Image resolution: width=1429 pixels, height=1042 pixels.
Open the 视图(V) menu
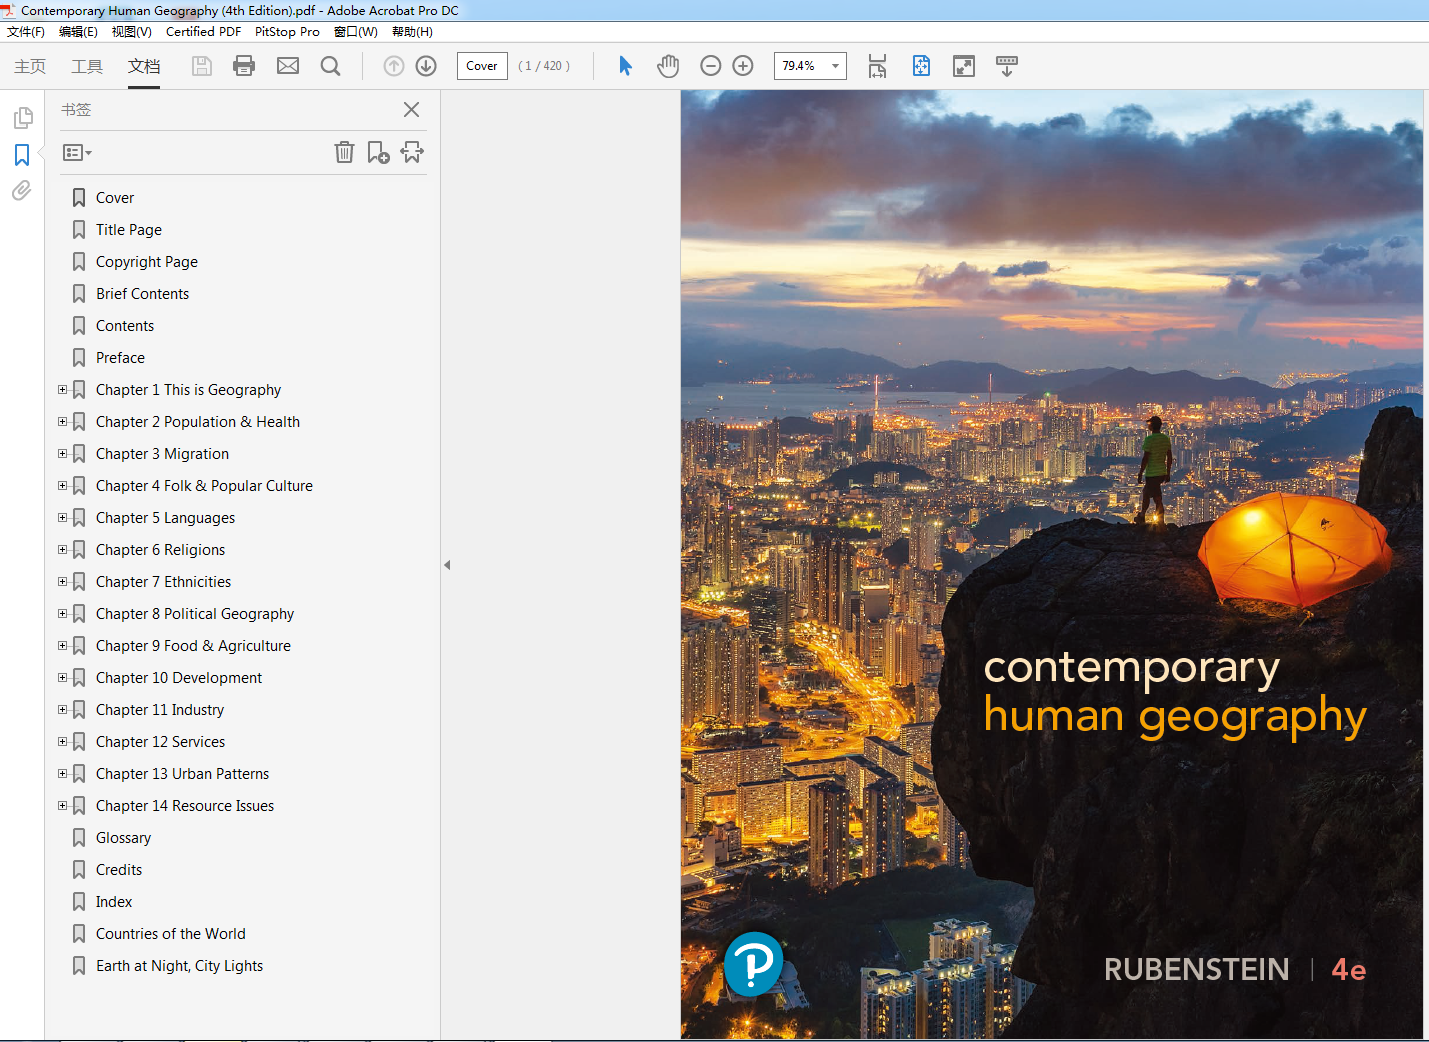pyautogui.click(x=131, y=32)
